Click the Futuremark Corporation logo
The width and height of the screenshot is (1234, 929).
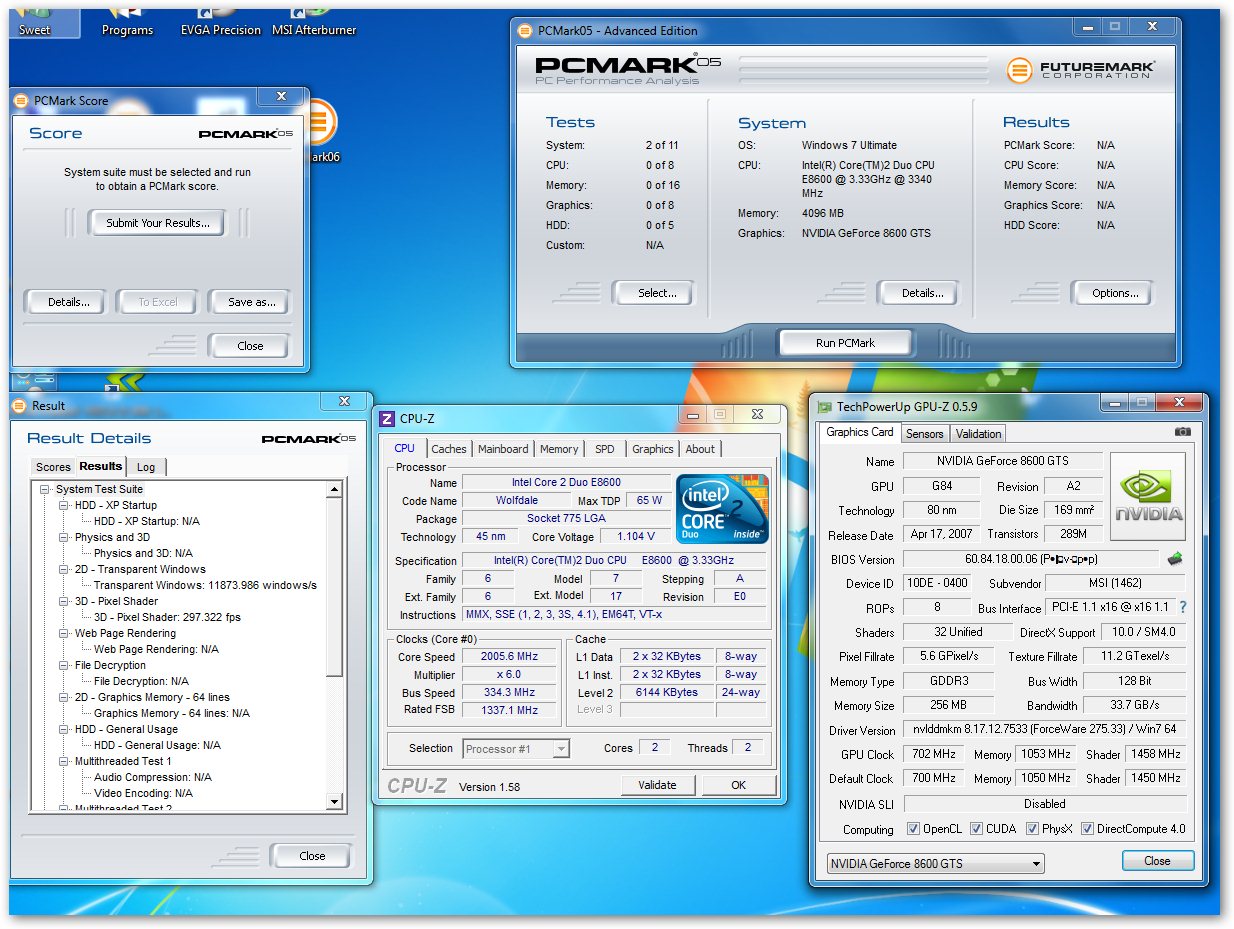click(x=1081, y=70)
